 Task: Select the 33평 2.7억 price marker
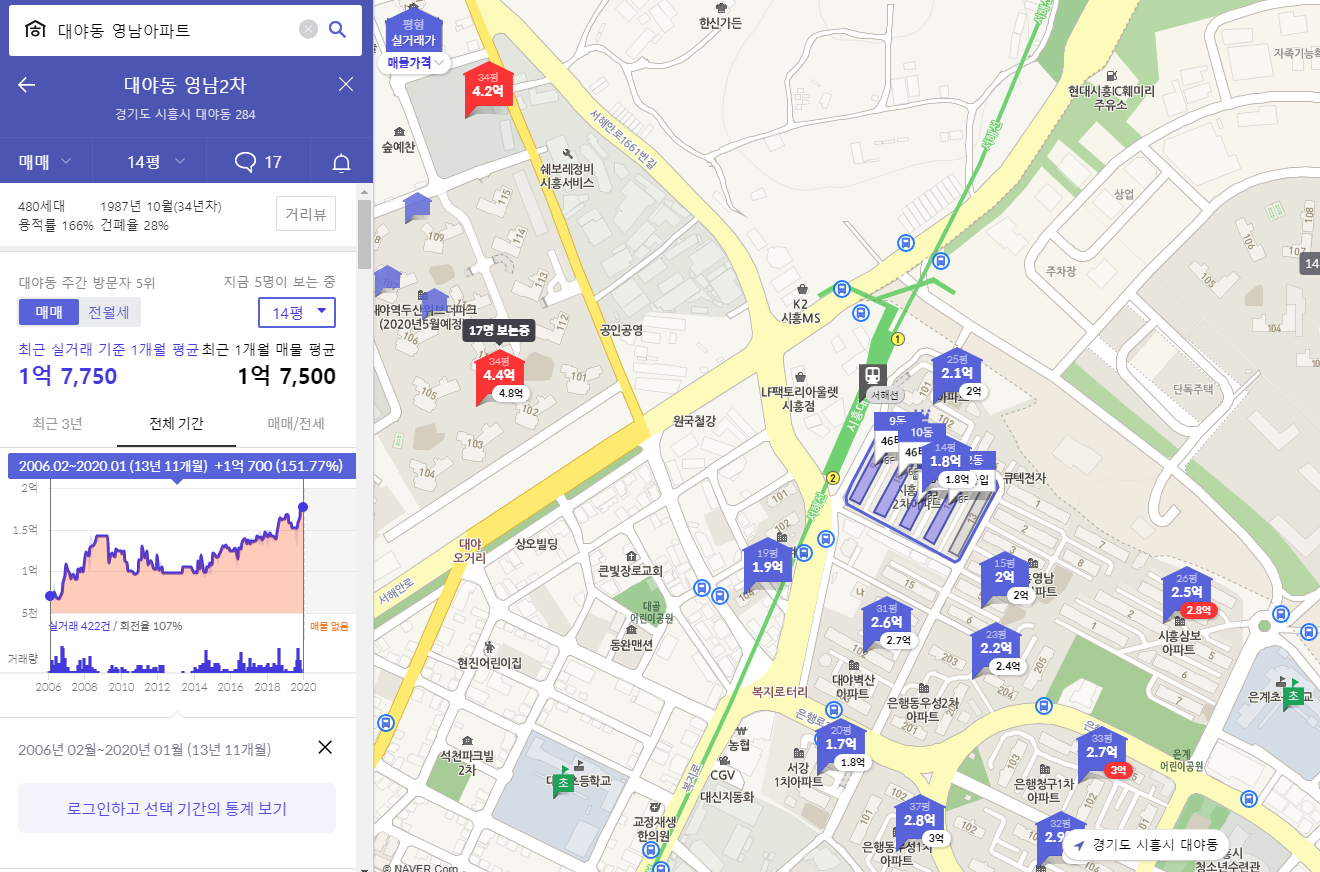tap(1101, 751)
